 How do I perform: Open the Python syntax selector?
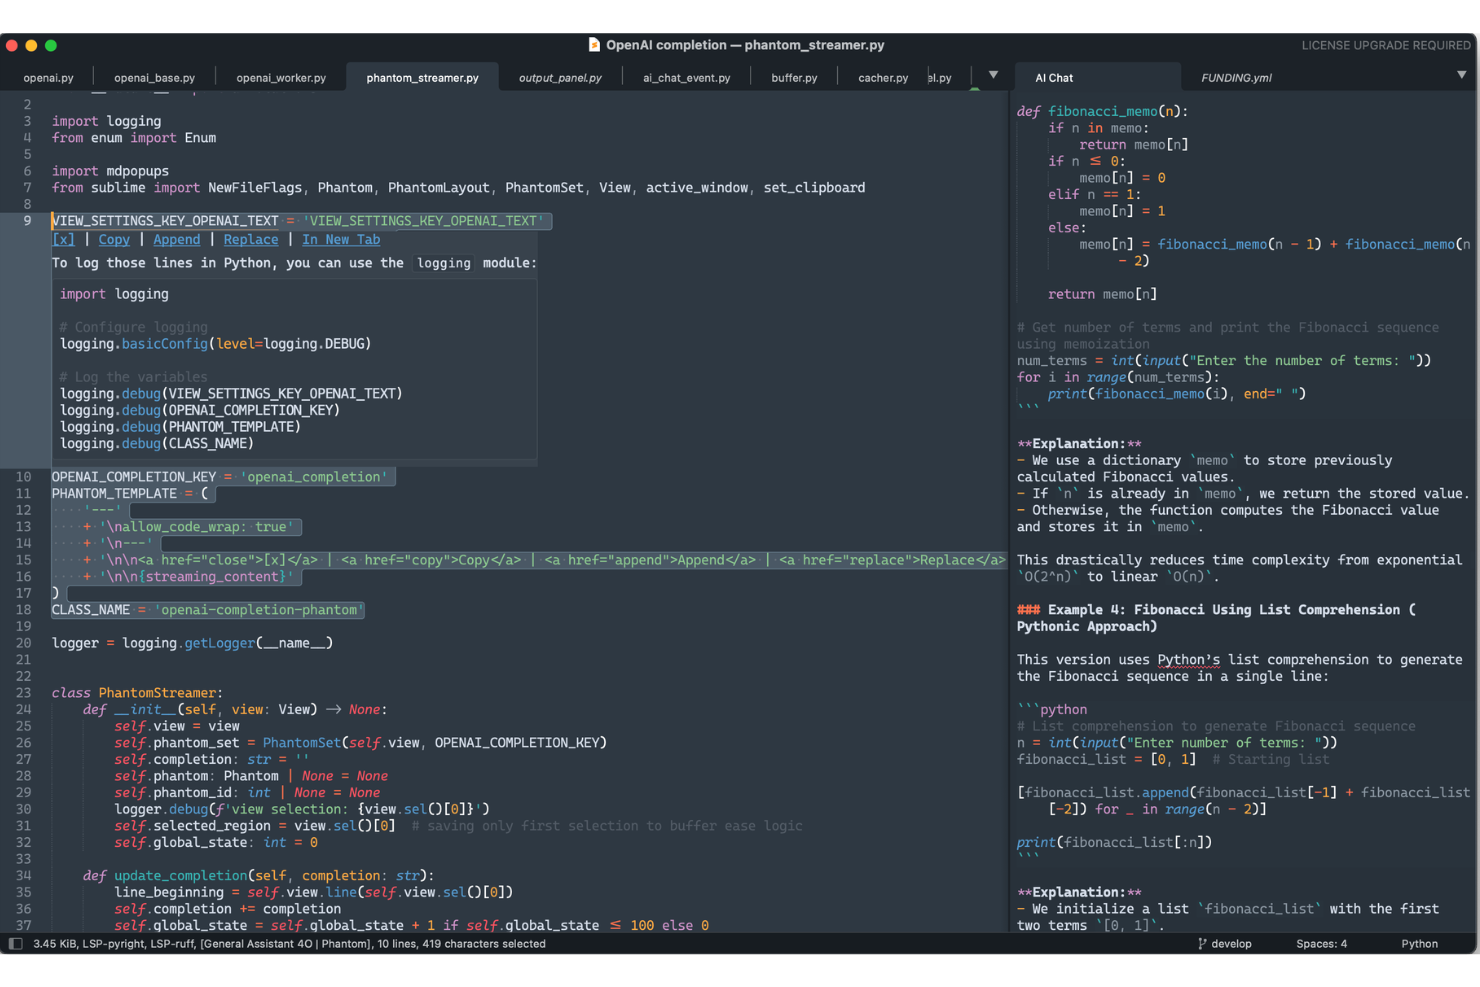[x=1419, y=943]
